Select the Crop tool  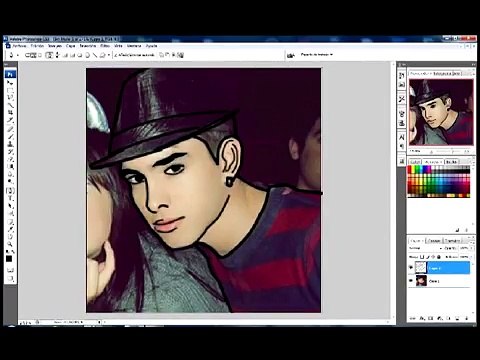(10, 112)
